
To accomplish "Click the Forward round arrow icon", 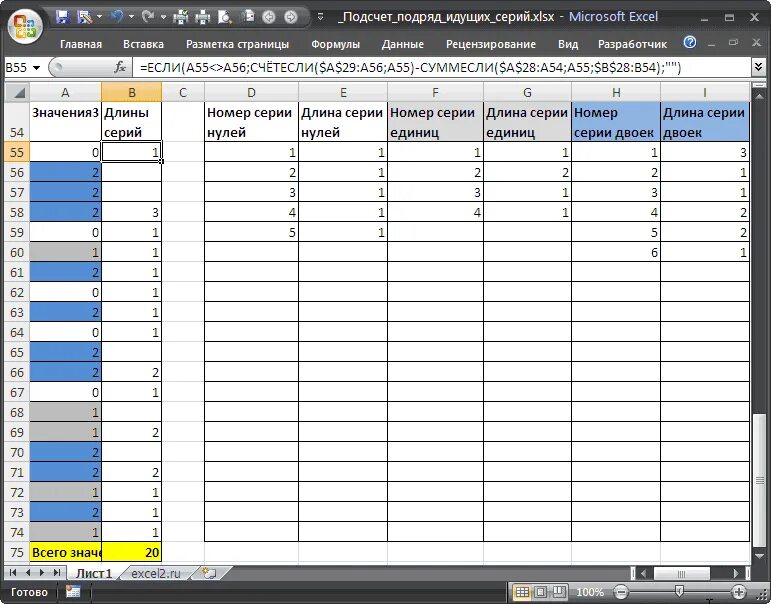I will pyautogui.click(x=291, y=18).
